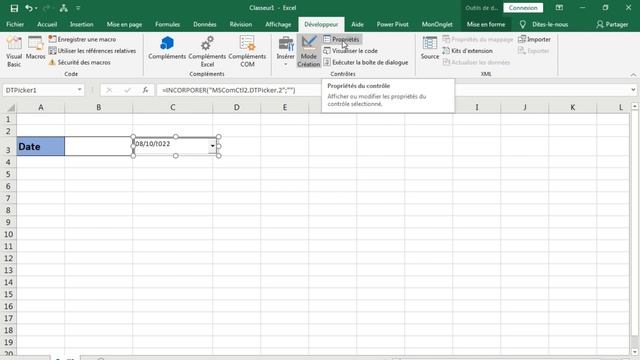Open the Power Pivot tab

392,24
